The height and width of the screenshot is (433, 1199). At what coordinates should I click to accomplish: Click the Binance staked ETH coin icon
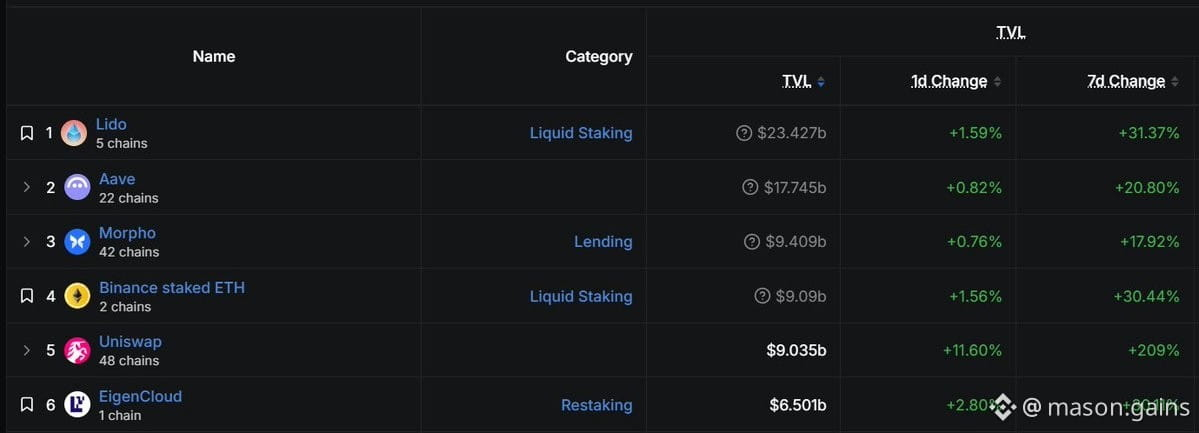(x=77, y=296)
